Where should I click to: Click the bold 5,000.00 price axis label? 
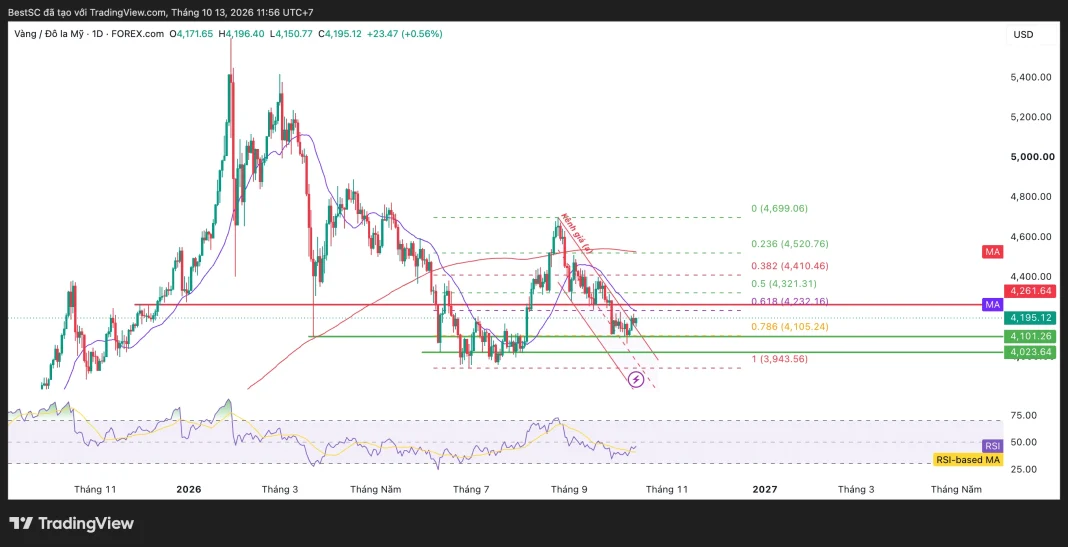point(1032,157)
